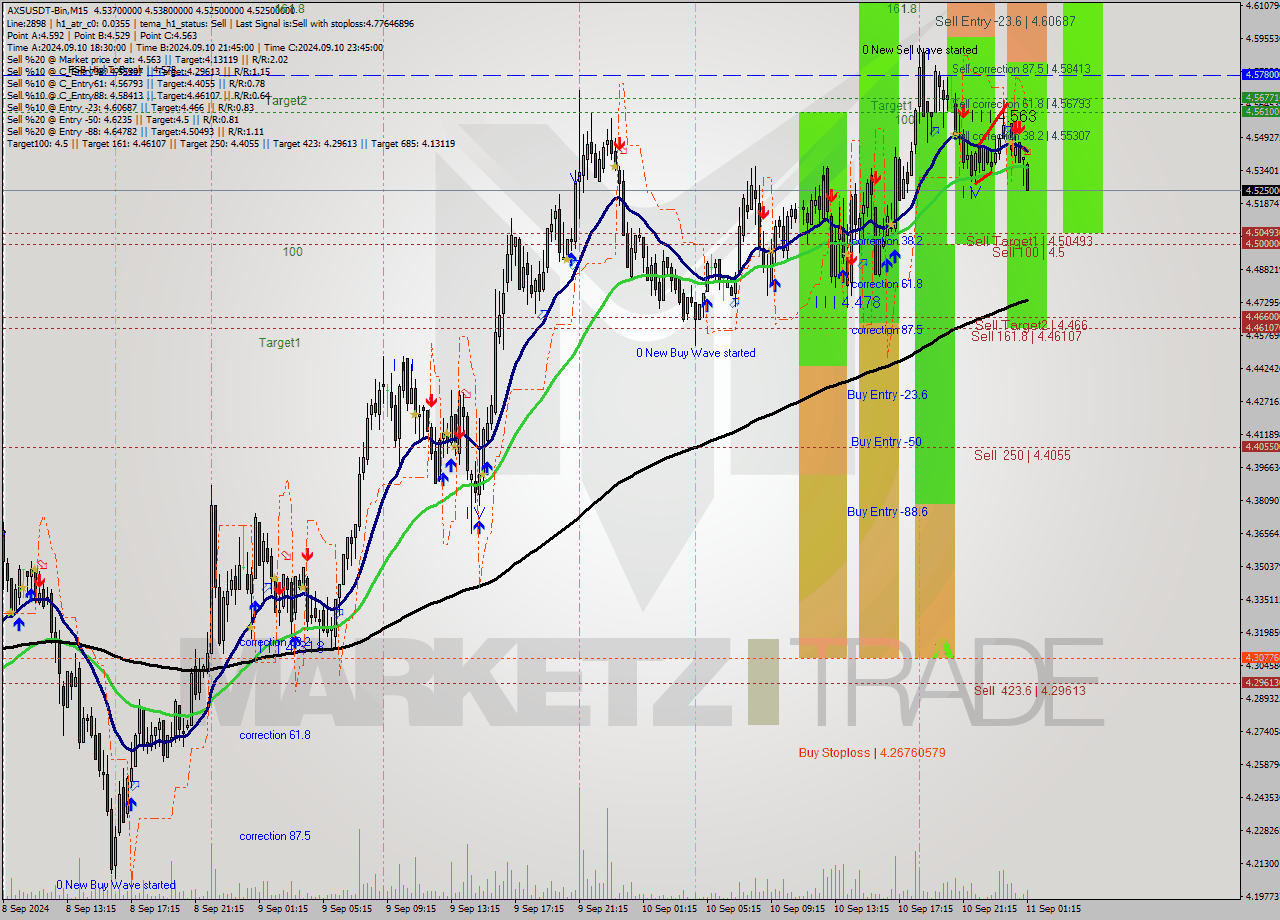
Task: Click the 'Line:2898 | h1_atr_c0: 0.0355' info line
Action: coord(209,22)
